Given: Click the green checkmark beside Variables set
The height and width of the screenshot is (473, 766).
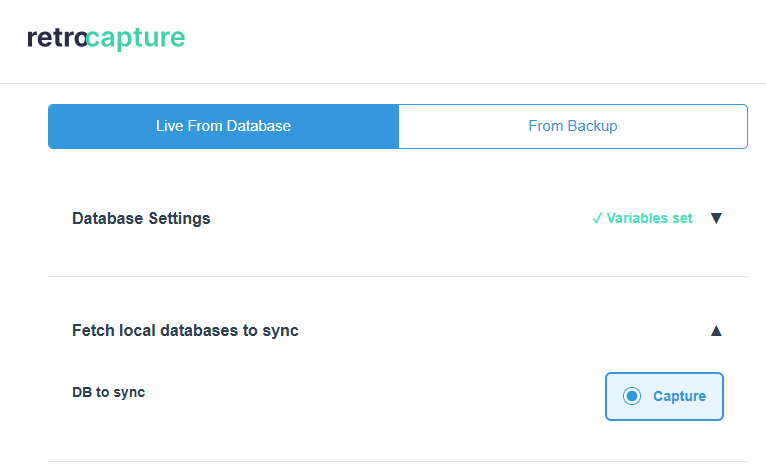Looking at the screenshot, I should 597,218.
